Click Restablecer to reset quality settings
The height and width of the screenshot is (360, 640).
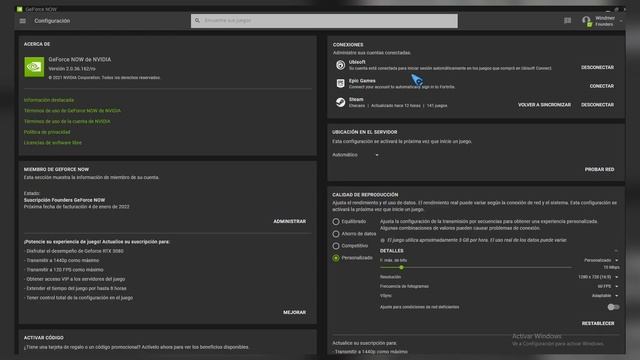[598, 323]
